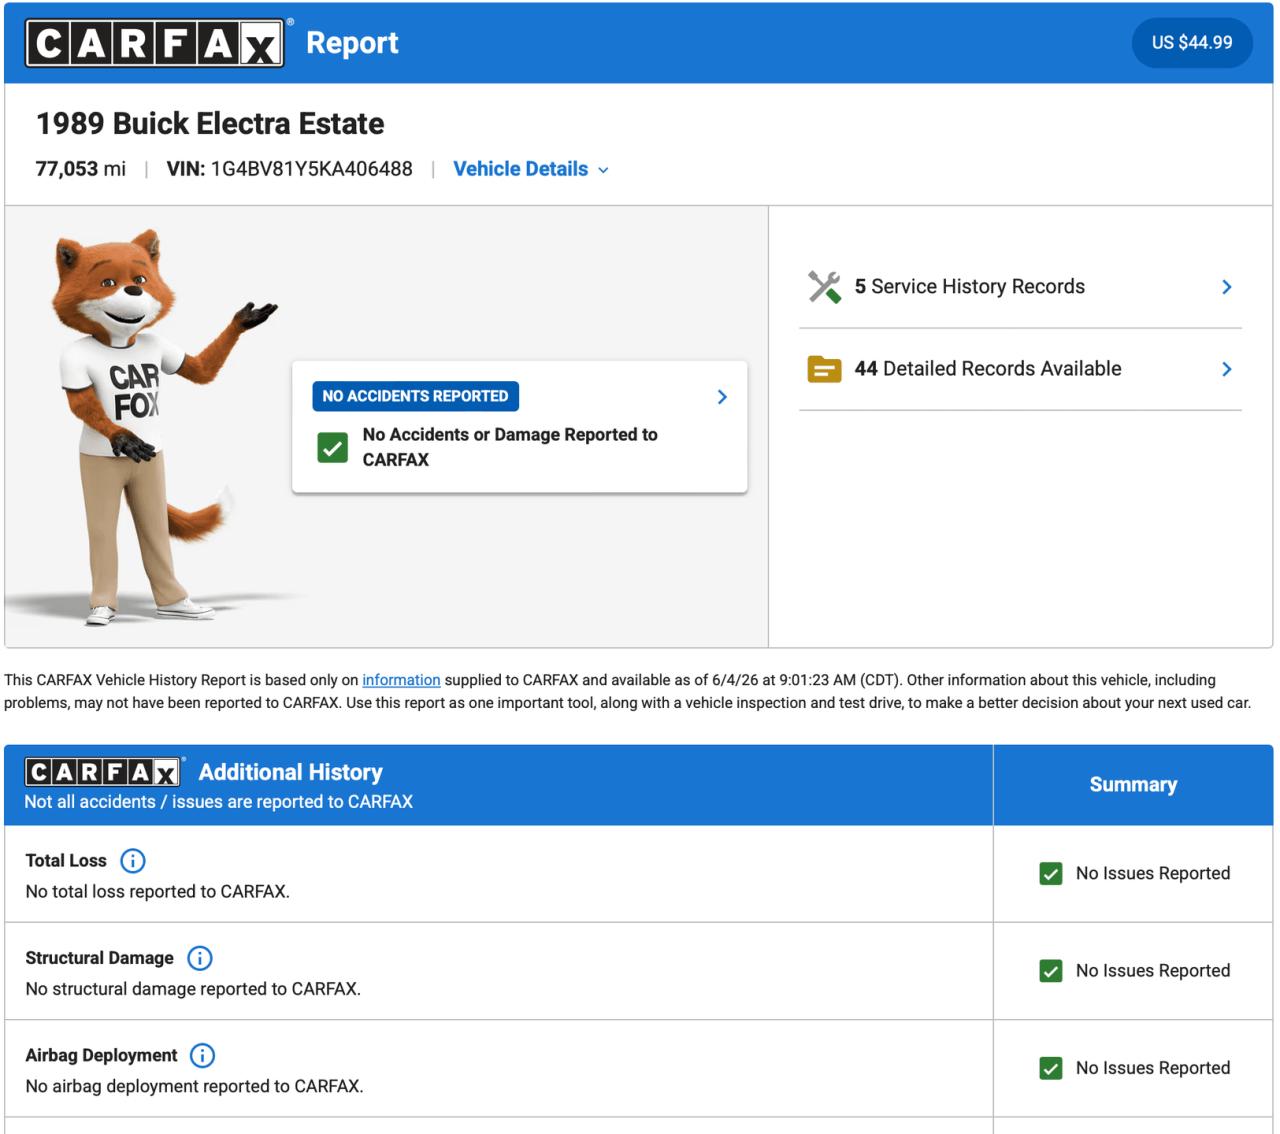Click the Report heading beside the logo

[352, 43]
